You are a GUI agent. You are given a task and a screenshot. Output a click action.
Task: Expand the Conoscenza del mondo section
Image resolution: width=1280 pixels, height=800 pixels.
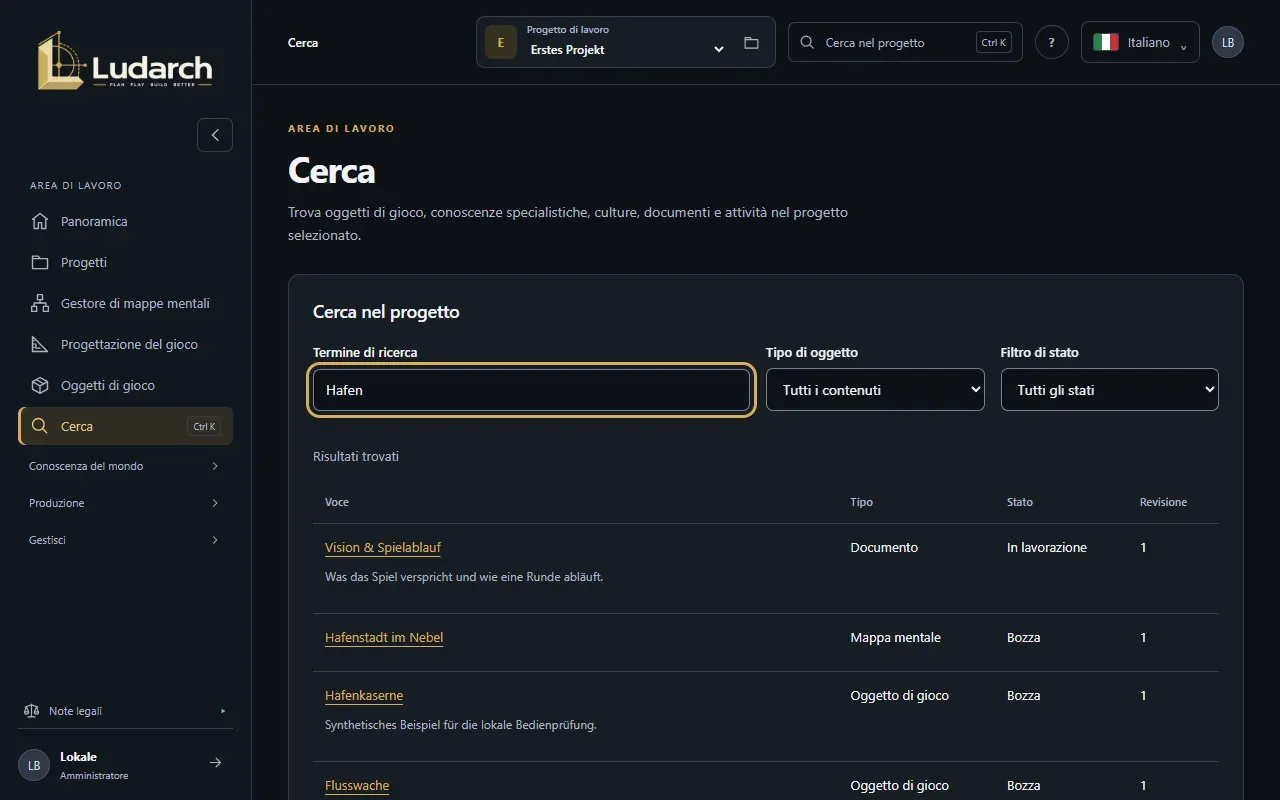125,466
